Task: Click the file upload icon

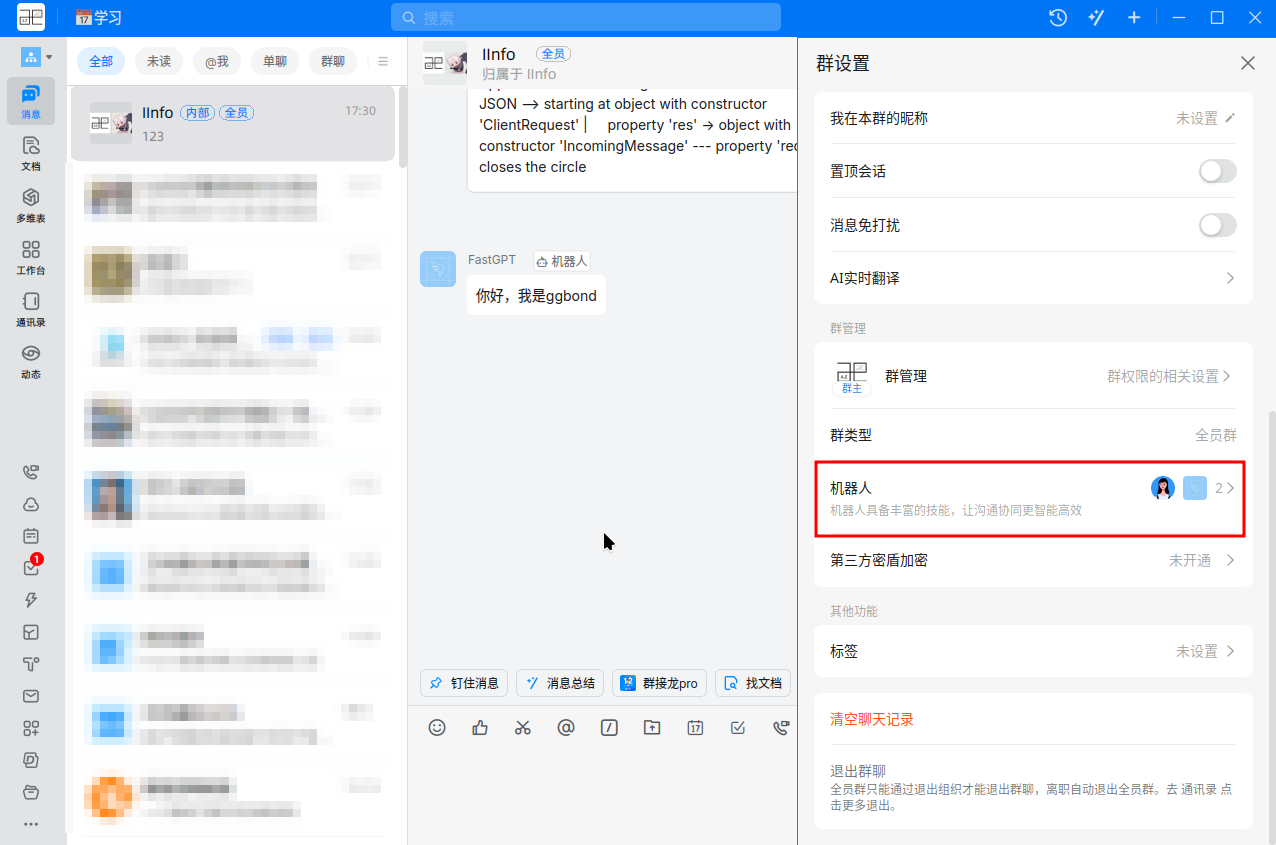Action: tap(652, 727)
